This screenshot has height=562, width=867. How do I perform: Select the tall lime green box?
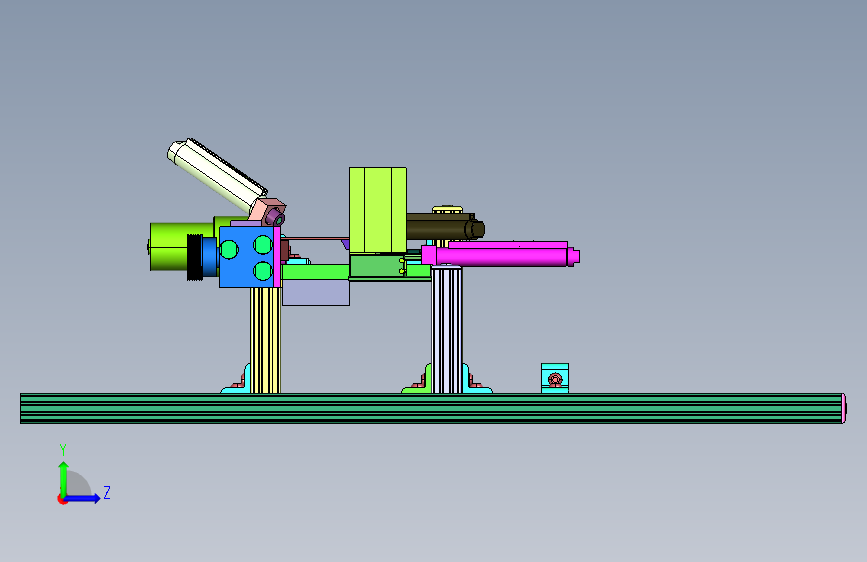(378, 210)
